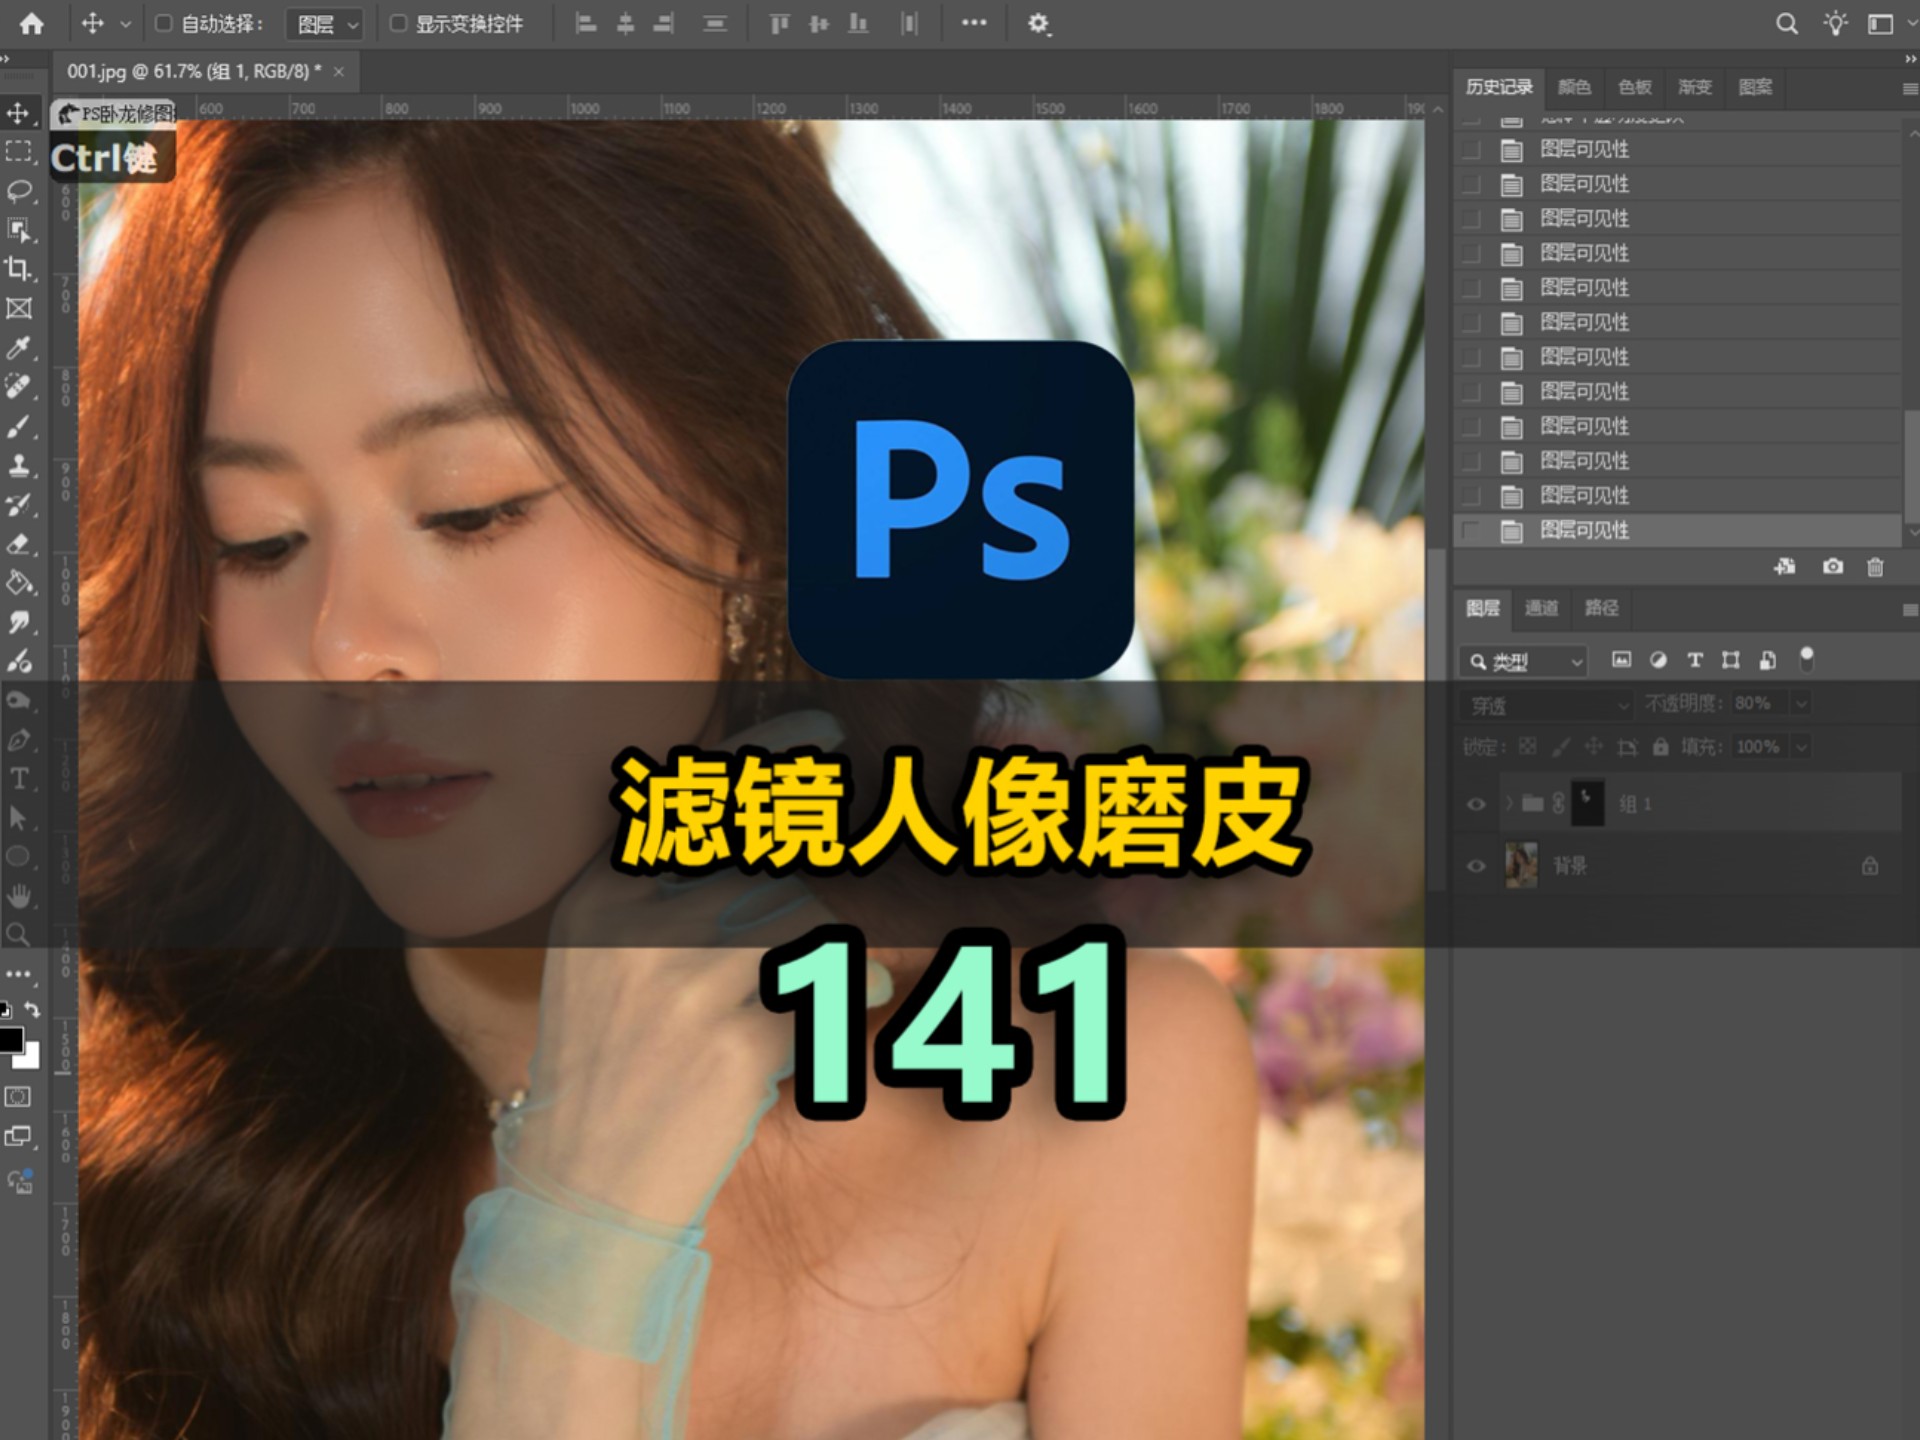Open the Discover lightbulb panel
The height and width of the screenshot is (1440, 1920).
point(1835,23)
